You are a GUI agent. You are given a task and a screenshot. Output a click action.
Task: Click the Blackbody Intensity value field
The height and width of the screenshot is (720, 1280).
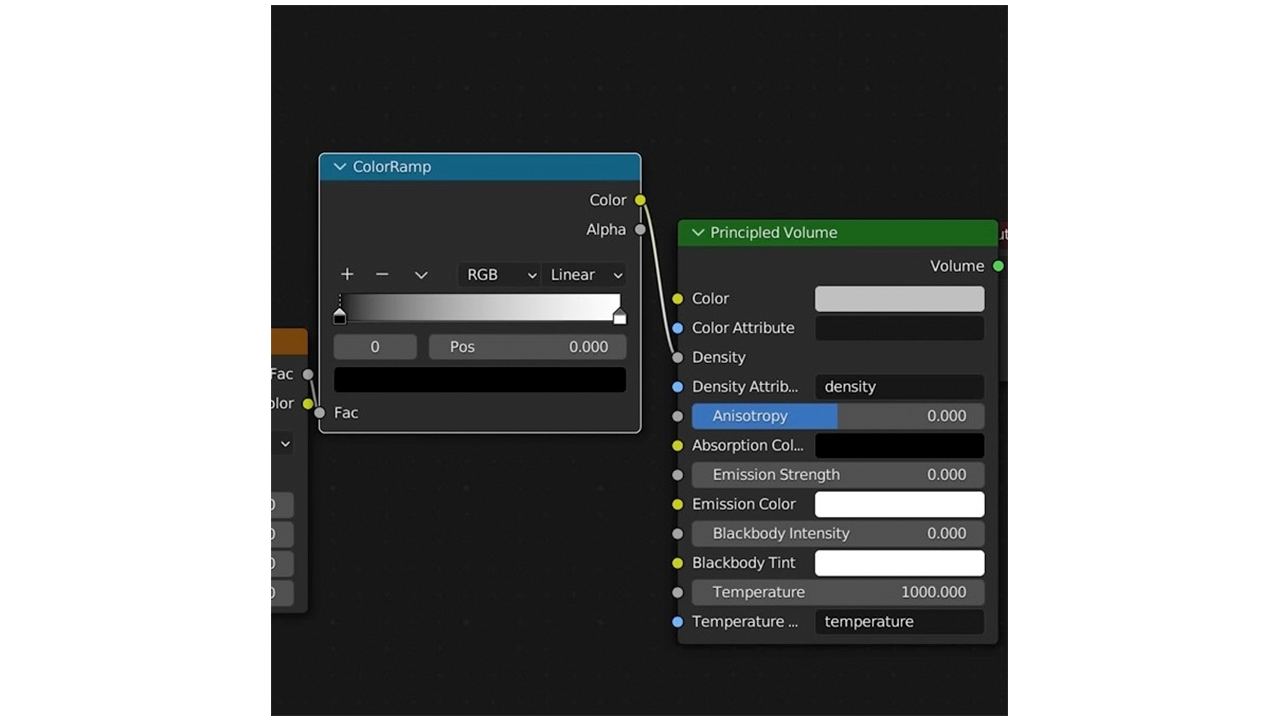click(838, 534)
